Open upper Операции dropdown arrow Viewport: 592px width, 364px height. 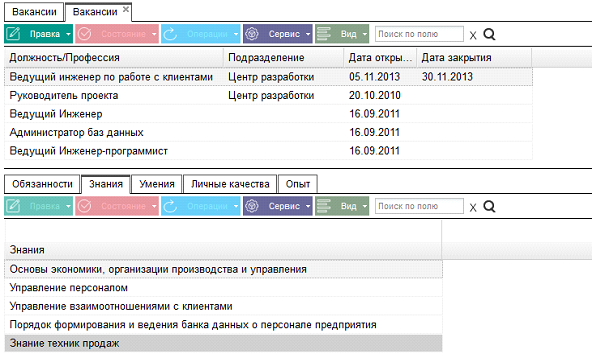[x=236, y=34]
